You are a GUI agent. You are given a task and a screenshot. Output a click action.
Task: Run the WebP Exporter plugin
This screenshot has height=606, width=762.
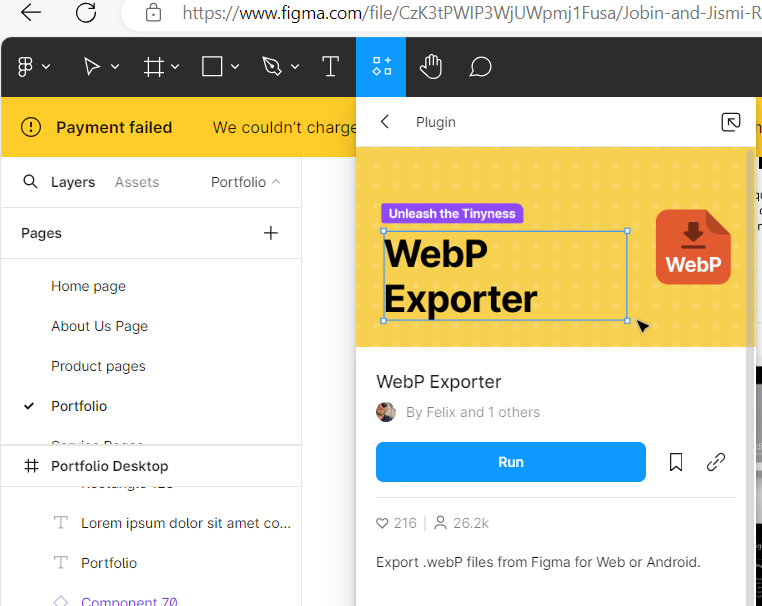pos(510,462)
